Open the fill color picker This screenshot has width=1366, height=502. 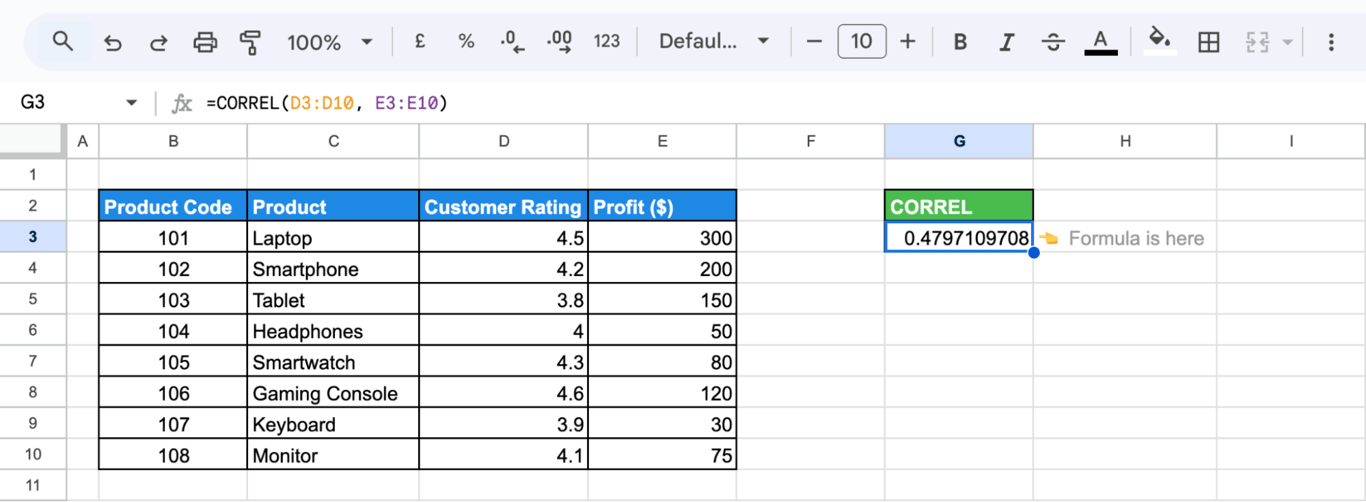click(1160, 42)
